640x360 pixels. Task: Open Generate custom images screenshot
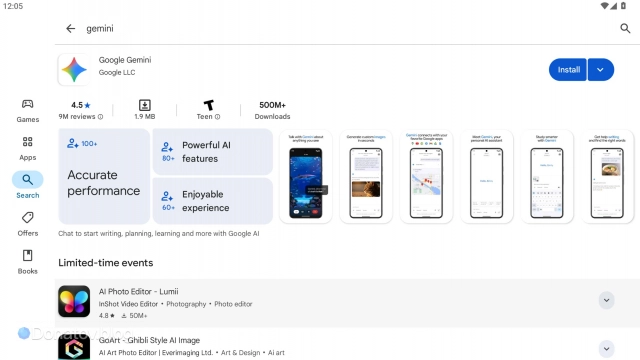366,176
